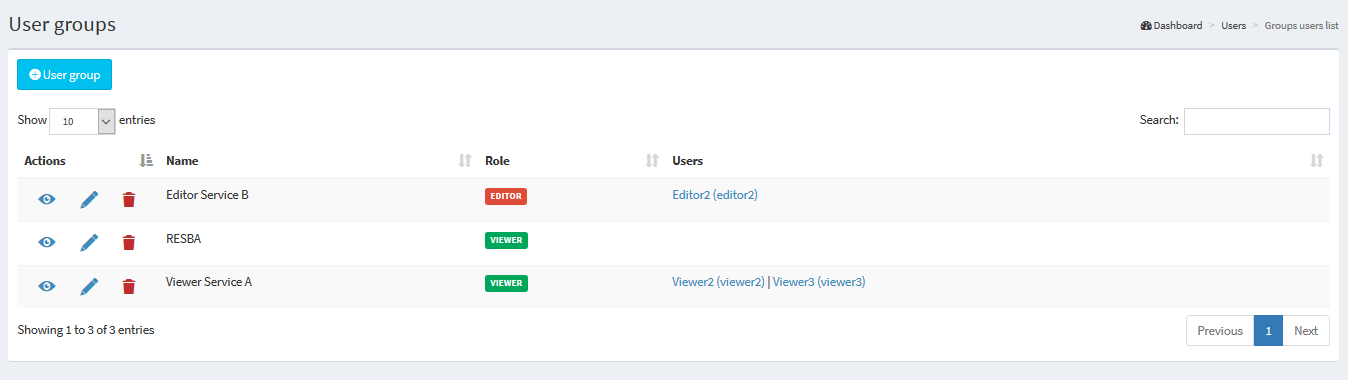
Task: Edit the Editor Service B group
Action: click(x=89, y=200)
